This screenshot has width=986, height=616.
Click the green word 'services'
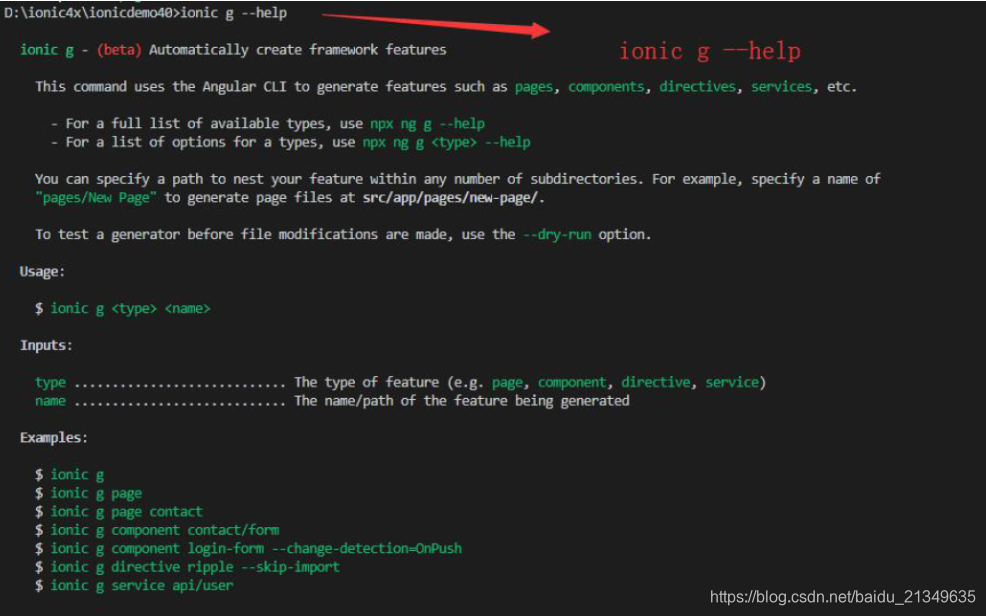tap(782, 87)
